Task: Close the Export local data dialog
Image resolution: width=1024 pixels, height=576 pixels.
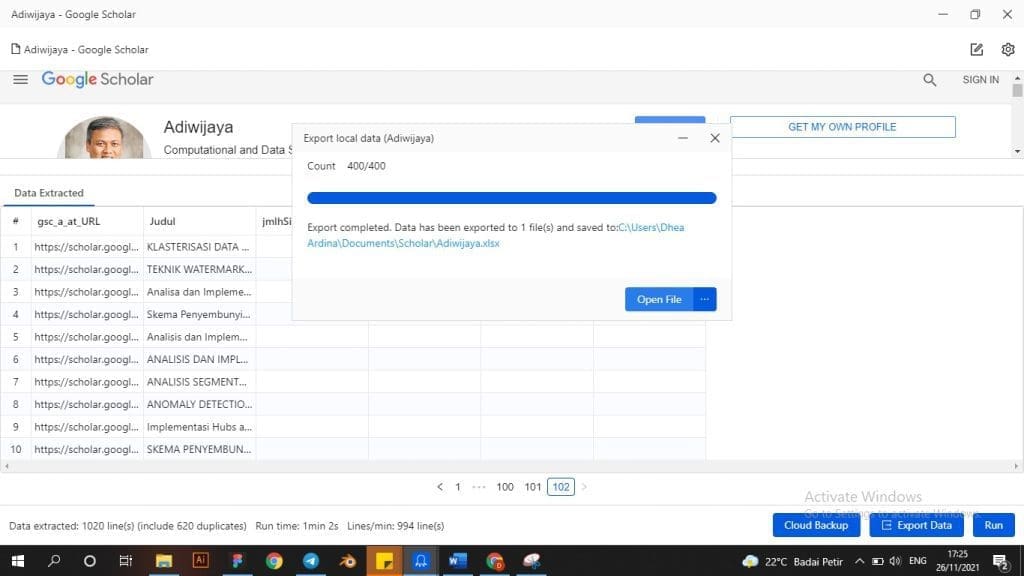Action: 715,138
